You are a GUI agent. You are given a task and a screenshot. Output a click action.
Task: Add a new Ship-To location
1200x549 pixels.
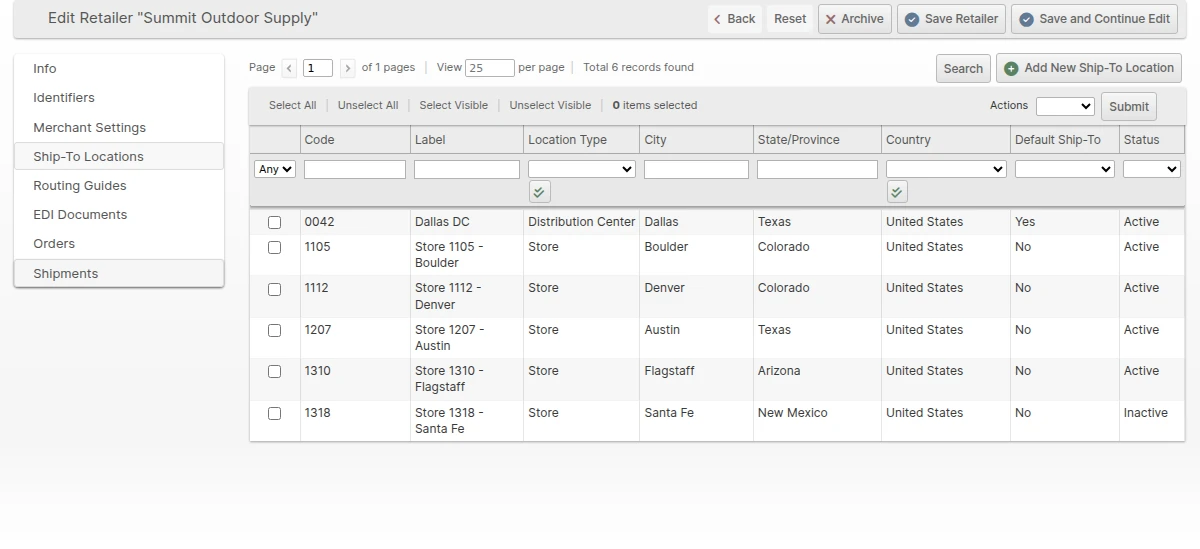click(1089, 68)
